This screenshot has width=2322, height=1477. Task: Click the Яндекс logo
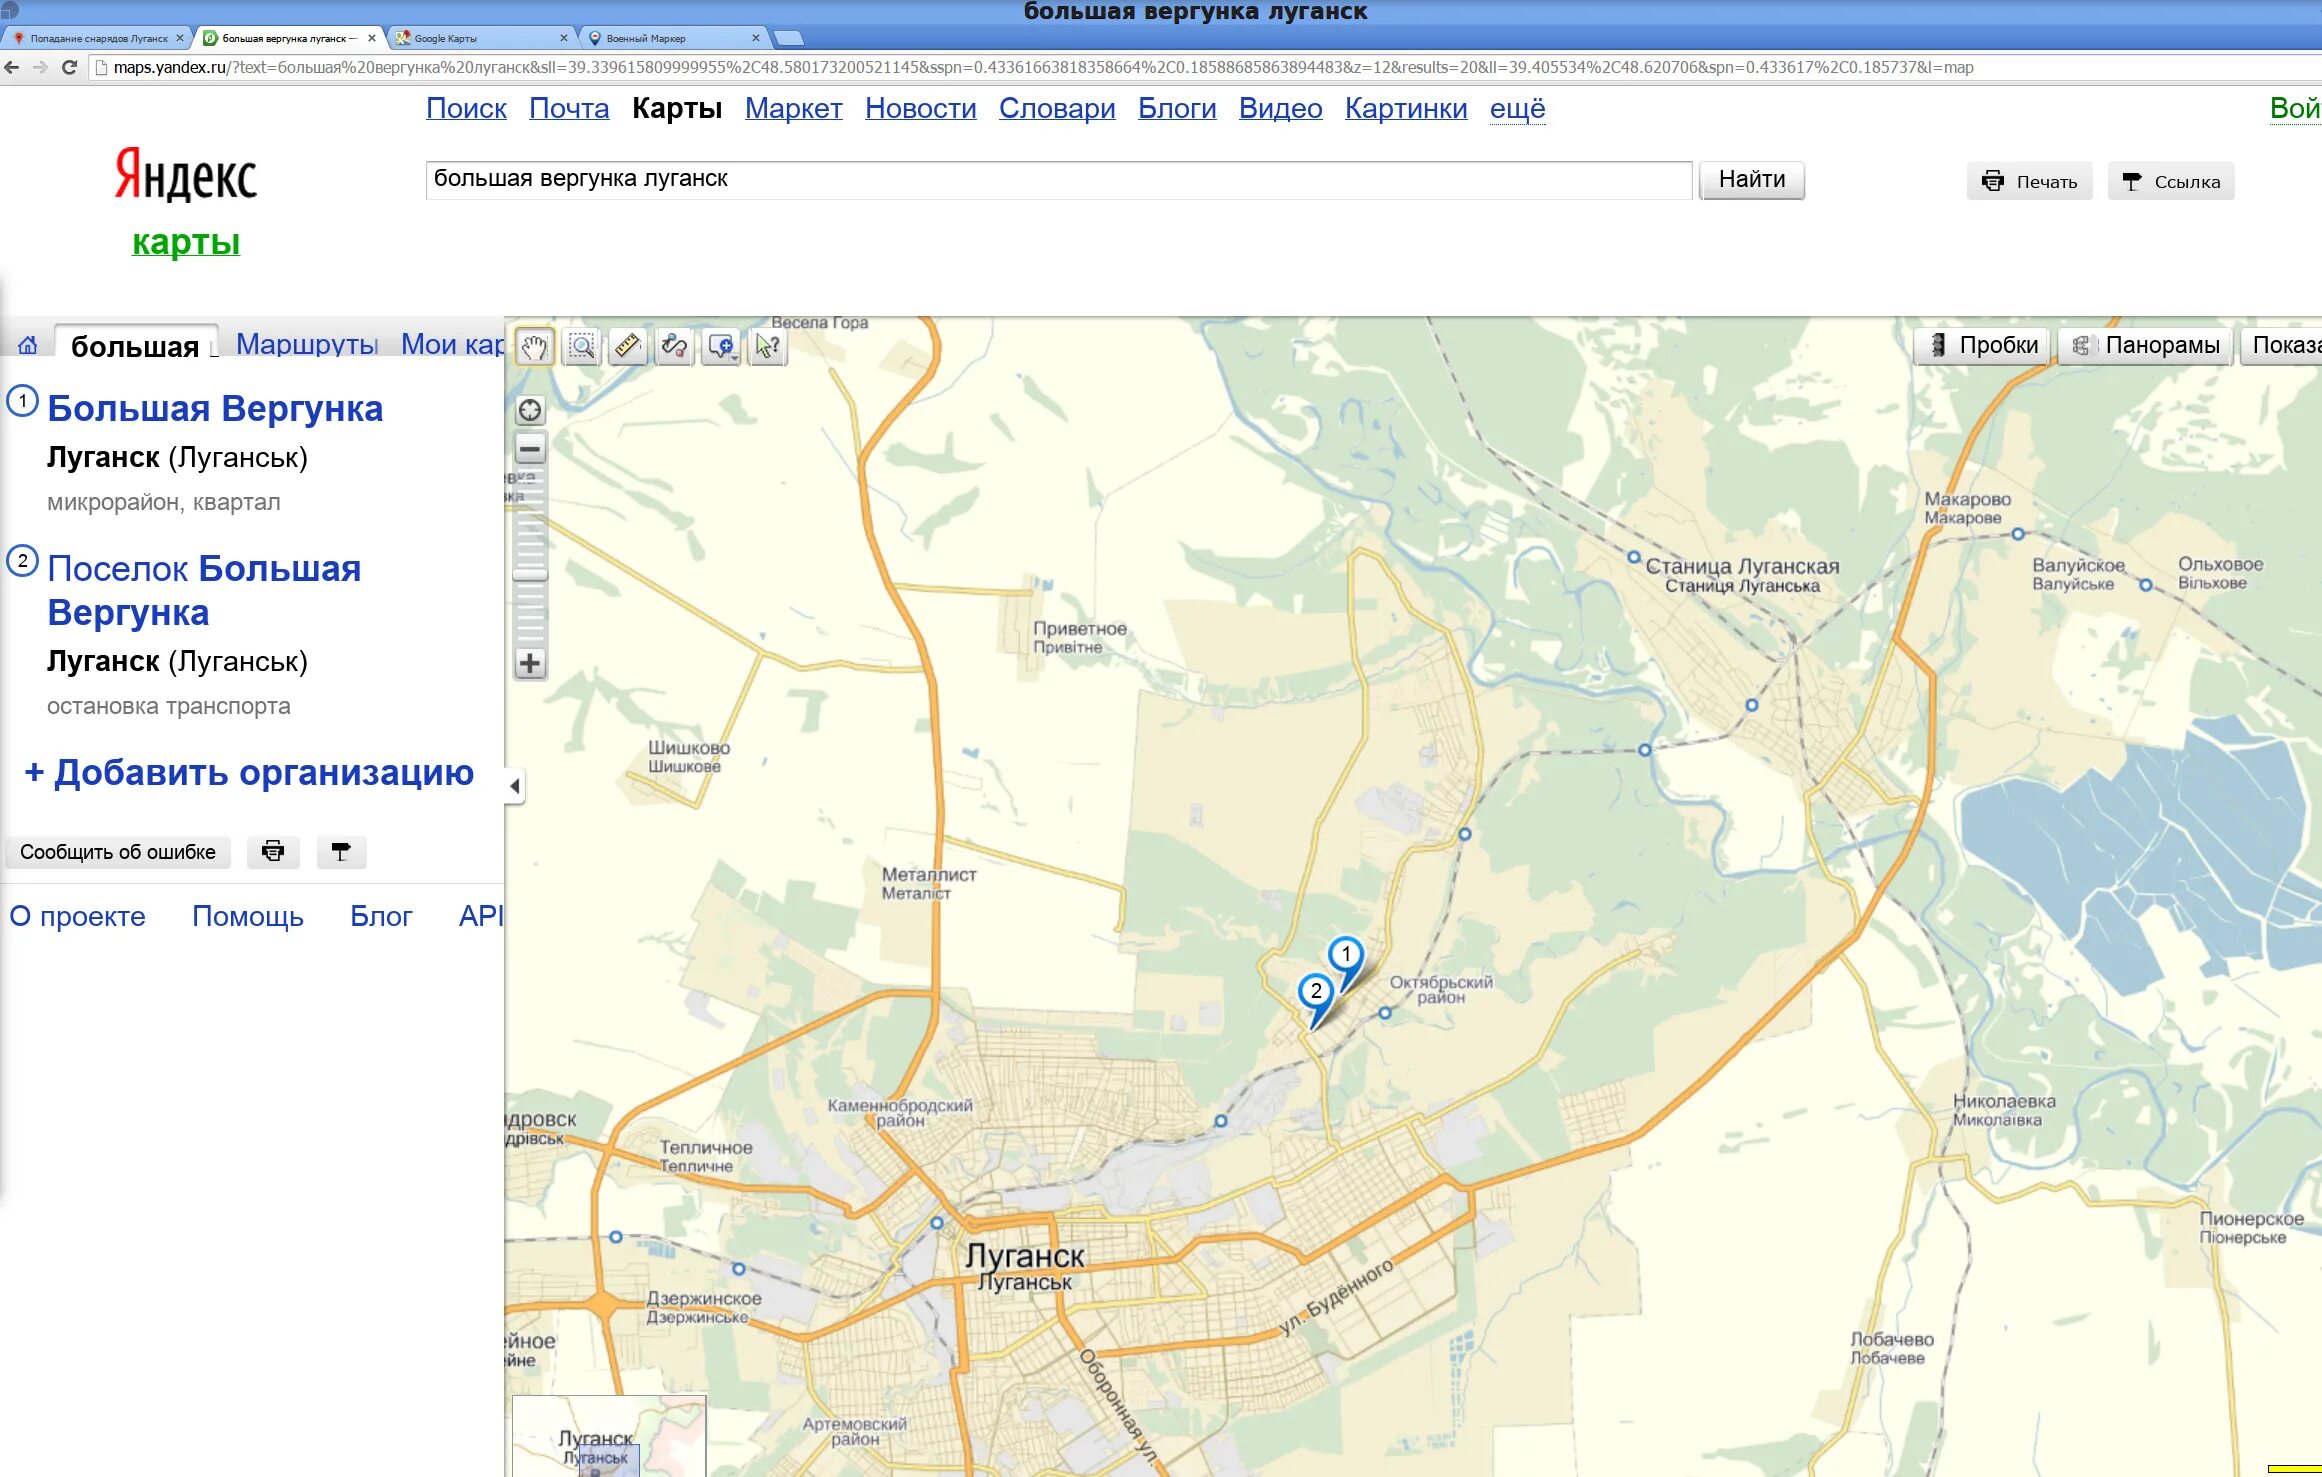186,175
